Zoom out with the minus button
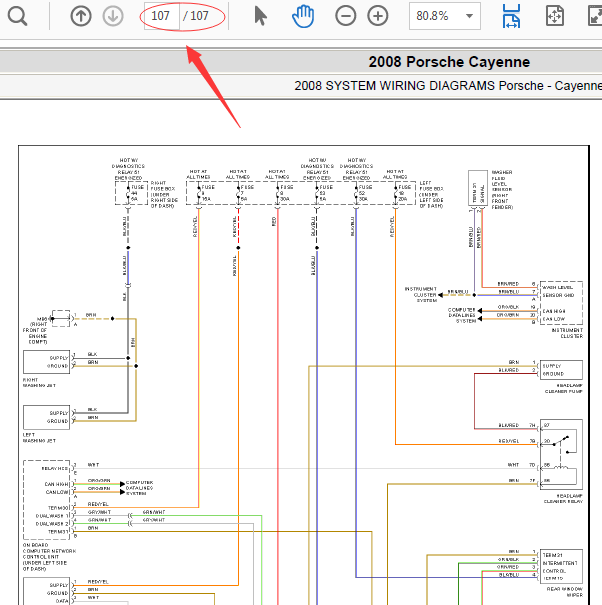Image resolution: width=602 pixels, height=605 pixels. coord(345,16)
